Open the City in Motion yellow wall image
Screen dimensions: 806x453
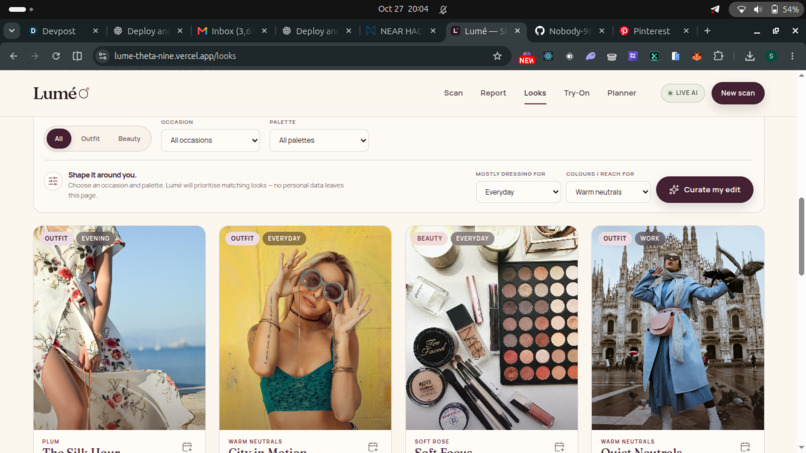coord(305,328)
